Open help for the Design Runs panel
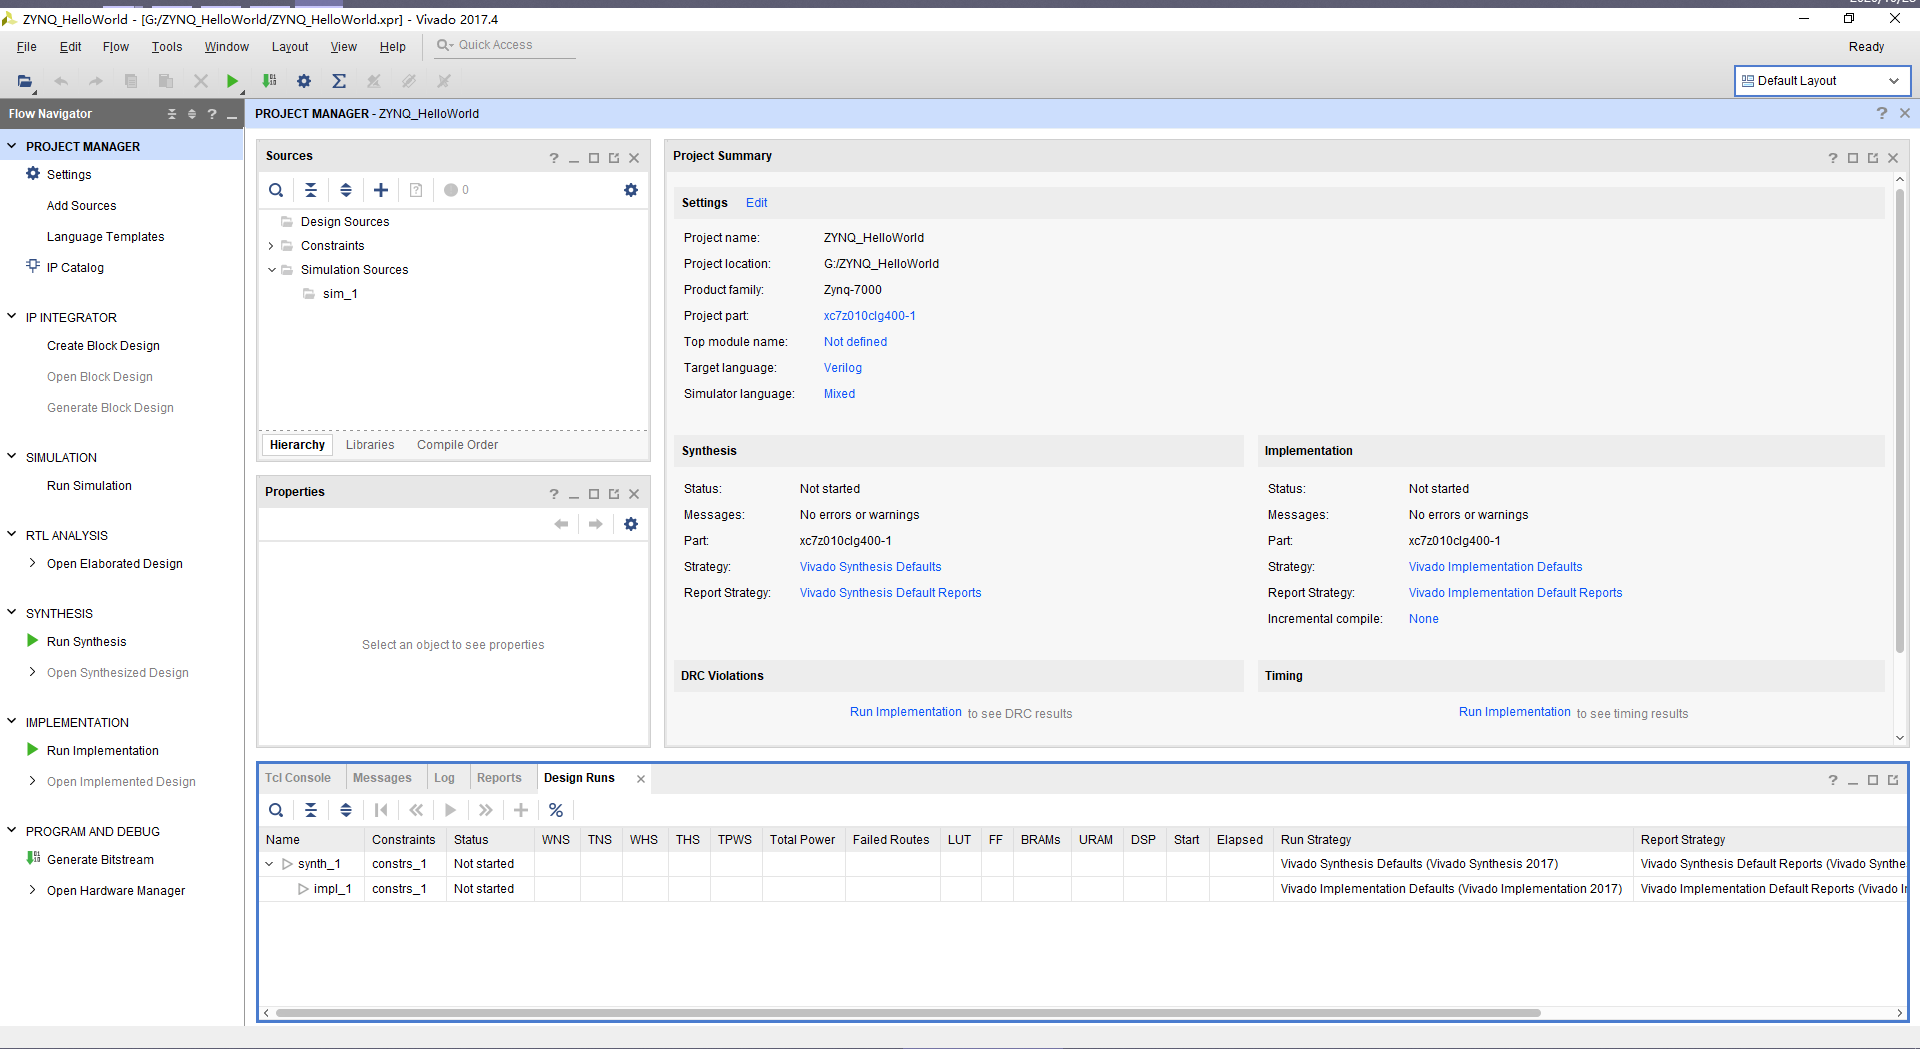The height and width of the screenshot is (1049, 1920). pyautogui.click(x=1833, y=780)
